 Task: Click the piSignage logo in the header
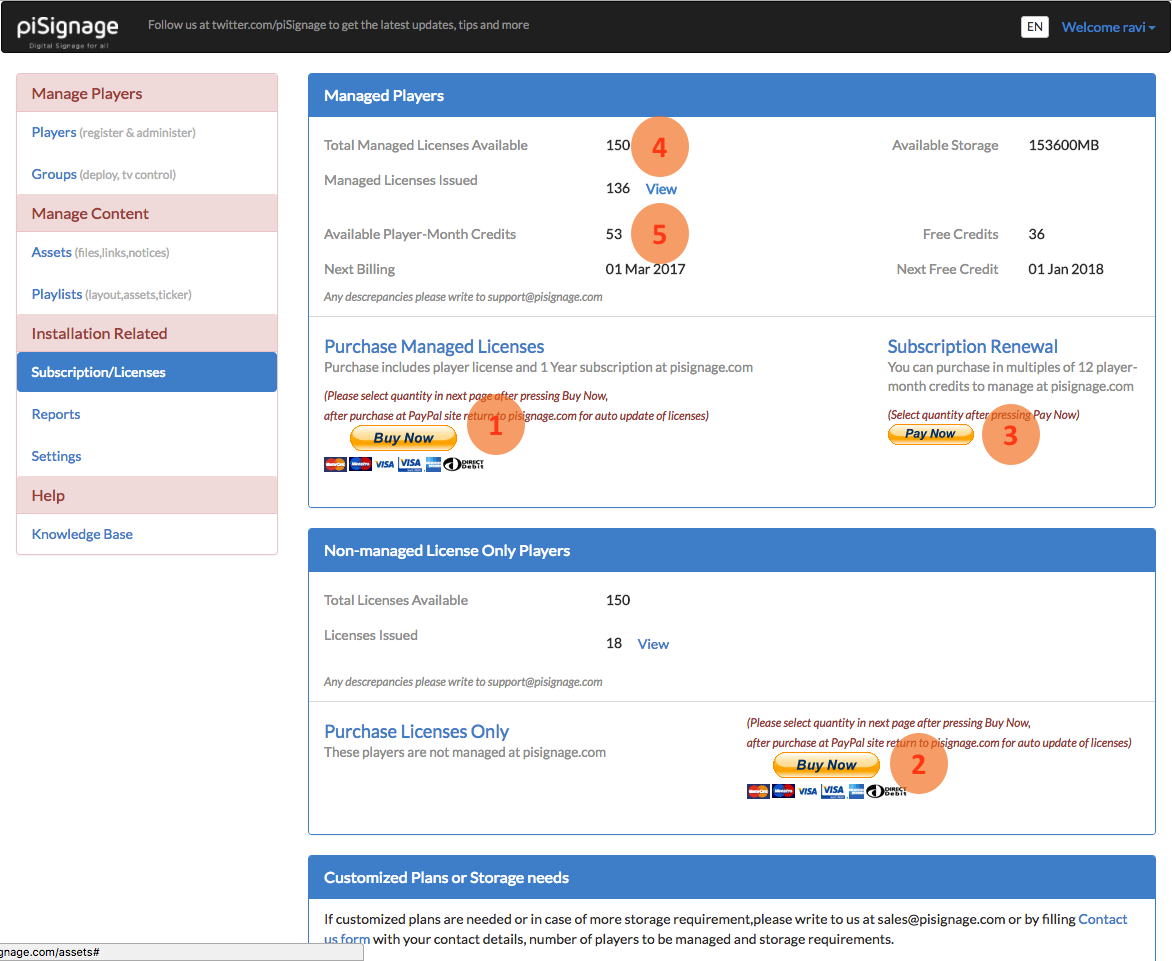coord(66,27)
